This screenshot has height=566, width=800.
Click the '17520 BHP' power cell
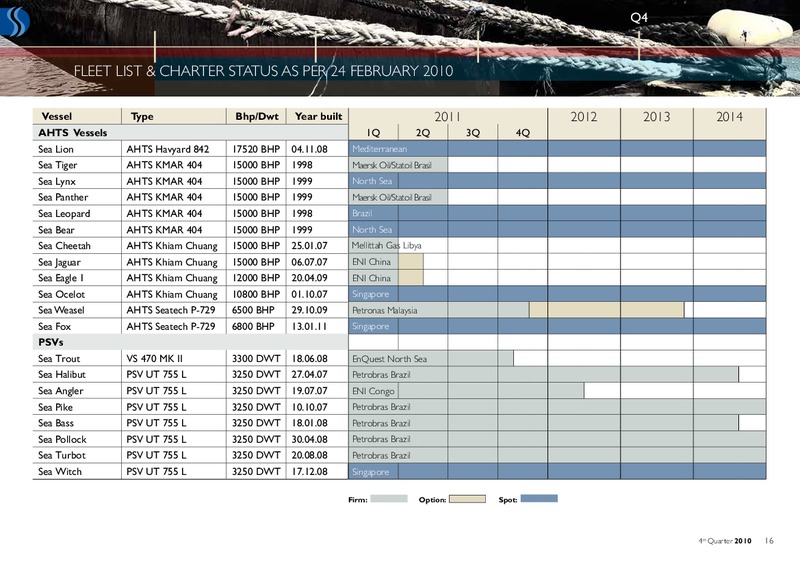(x=256, y=149)
